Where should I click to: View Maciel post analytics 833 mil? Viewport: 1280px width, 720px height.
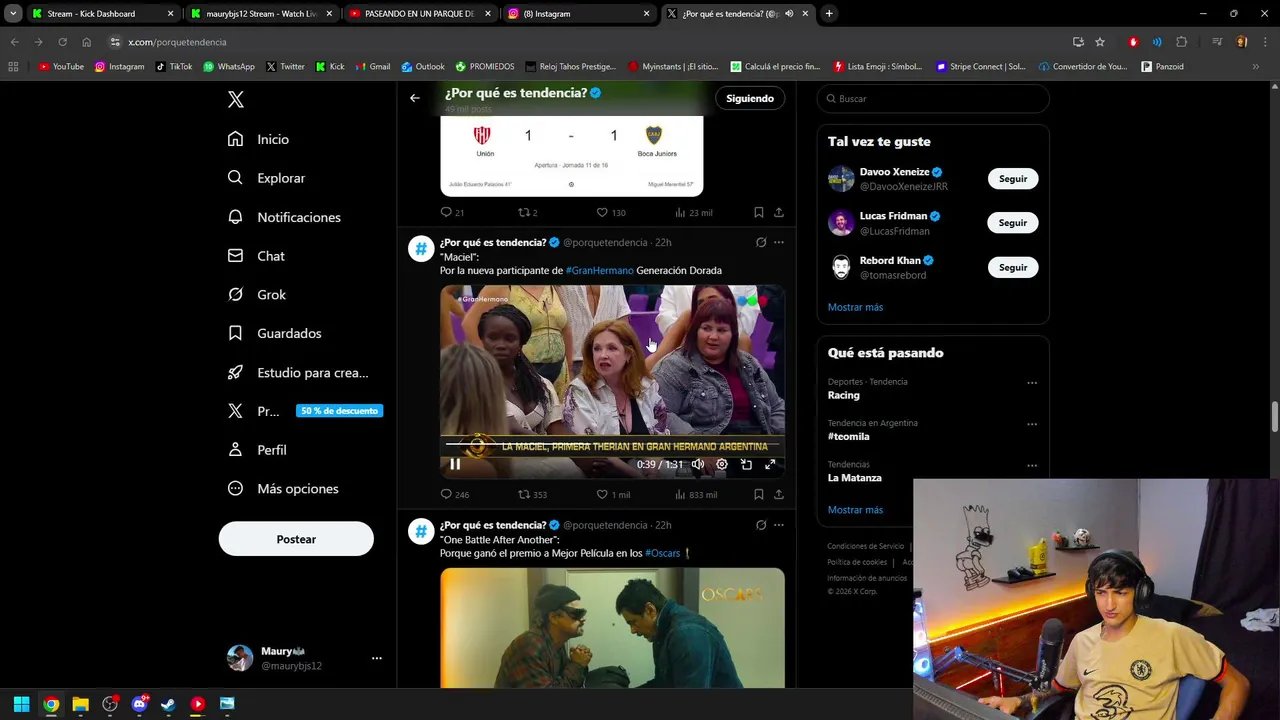(696, 494)
